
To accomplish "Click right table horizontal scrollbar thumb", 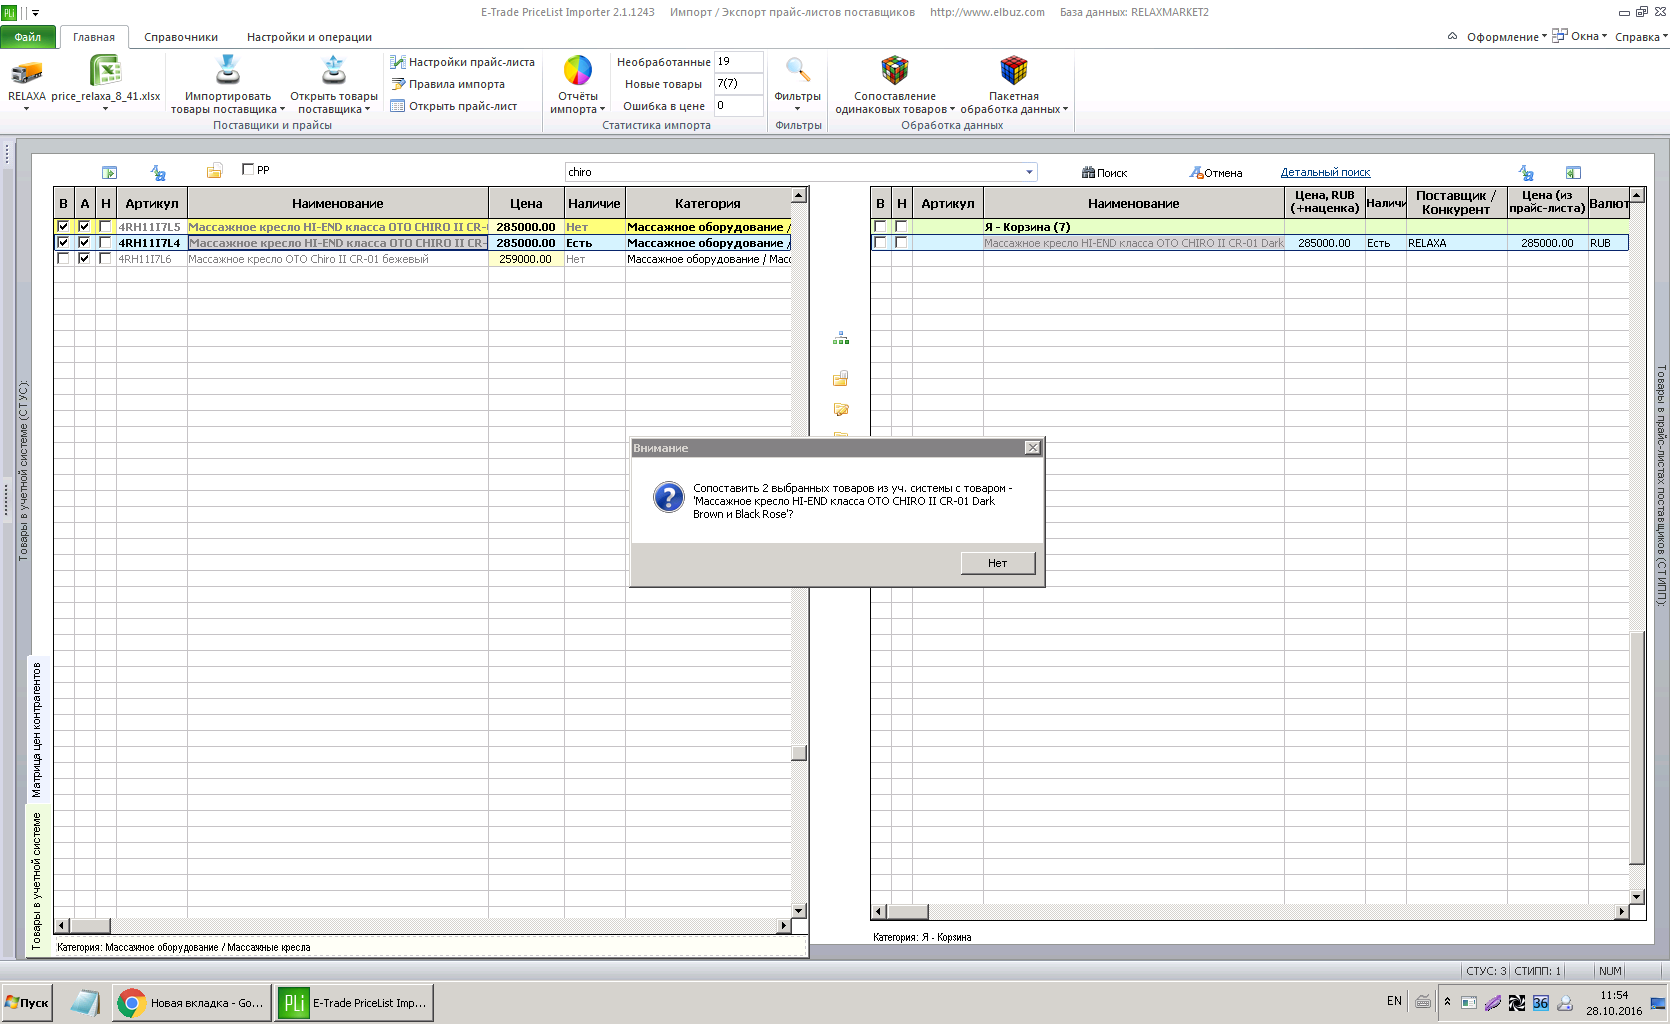I will (908, 912).
